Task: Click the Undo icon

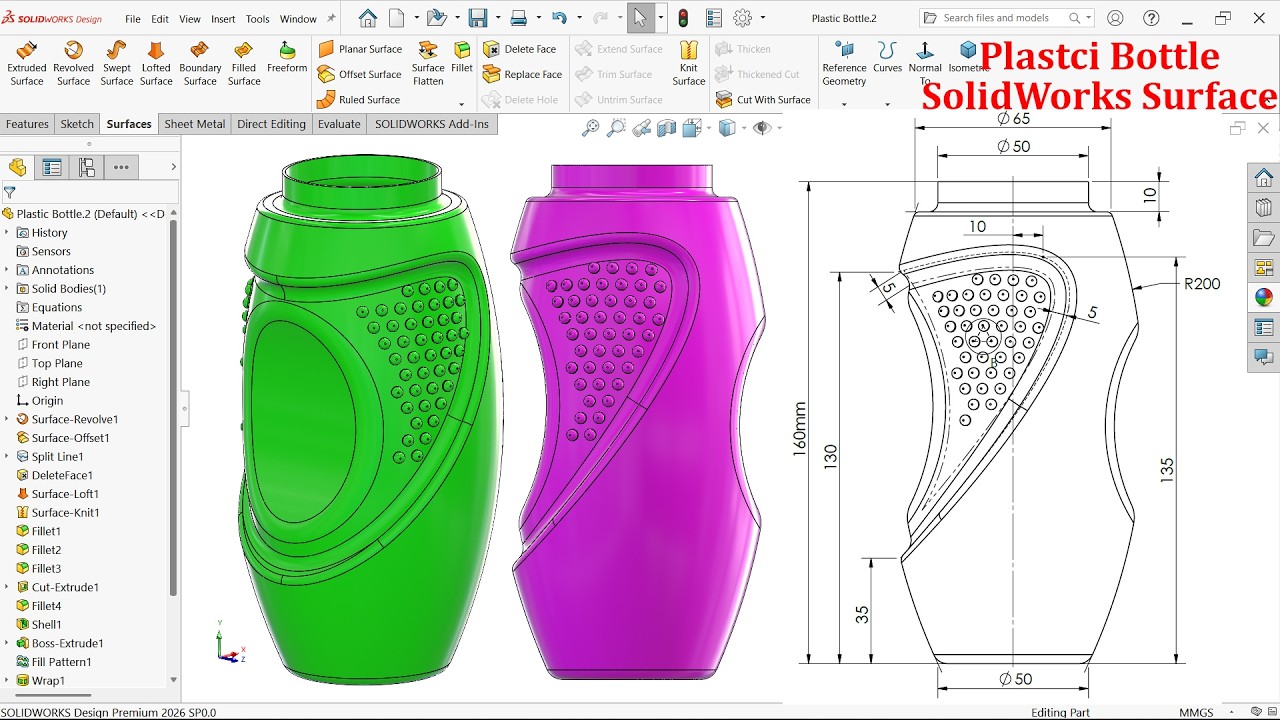Action: tap(559, 18)
